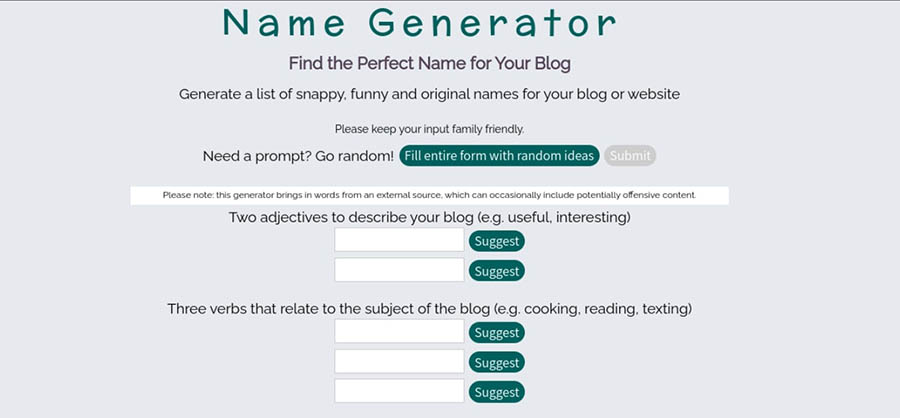Image resolution: width=900 pixels, height=418 pixels.
Task: Suggest a word for the first adjective
Action: (x=497, y=241)
